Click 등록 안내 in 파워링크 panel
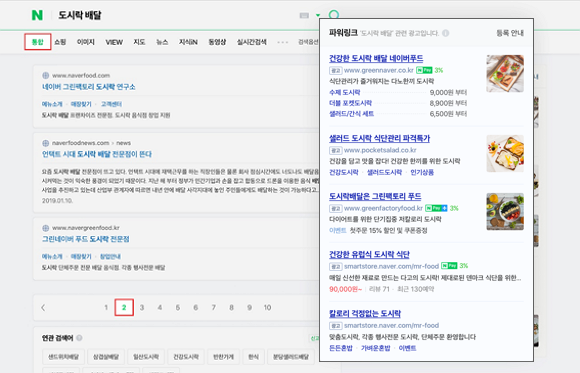This screenshot has width=580, height=373. (x=510, y=33)
